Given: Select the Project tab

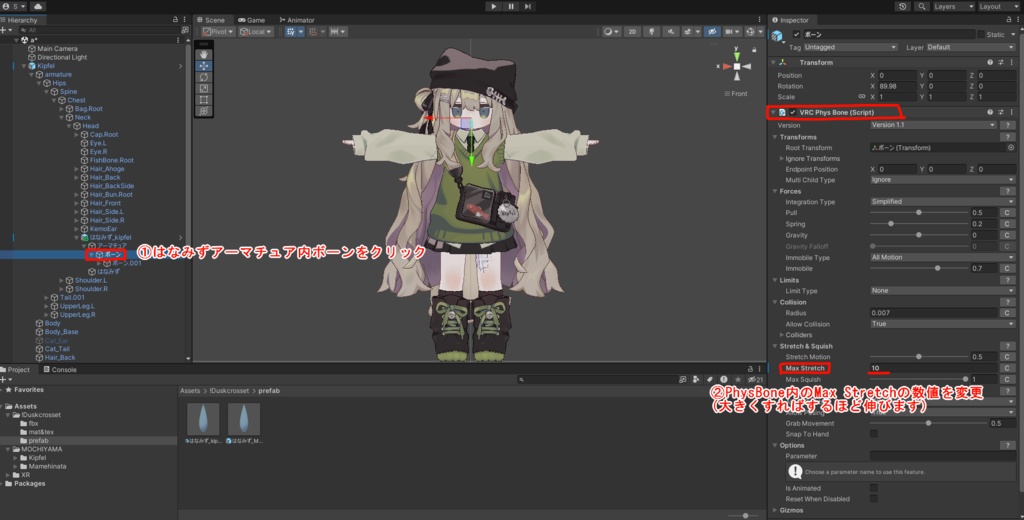Looking at the screenshot, I should (x=16, y=370).
